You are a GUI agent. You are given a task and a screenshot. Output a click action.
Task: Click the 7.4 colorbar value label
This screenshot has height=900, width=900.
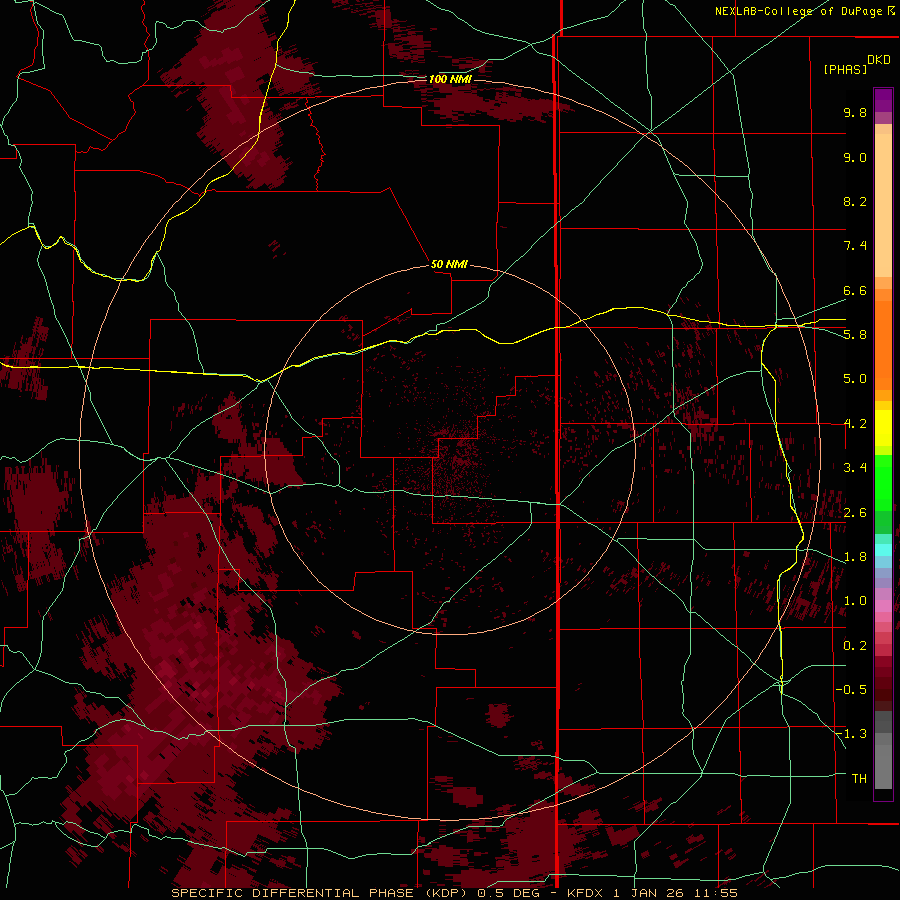click(855, 246)
